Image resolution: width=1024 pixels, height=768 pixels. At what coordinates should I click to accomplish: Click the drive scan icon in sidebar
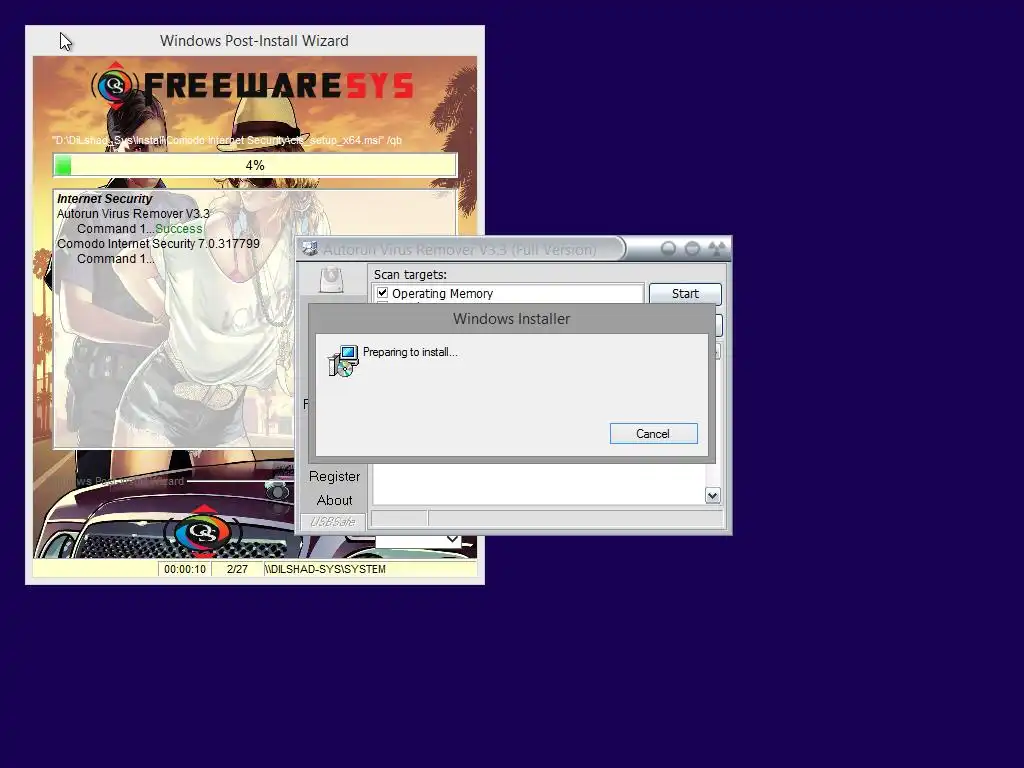tap(331, 279)
